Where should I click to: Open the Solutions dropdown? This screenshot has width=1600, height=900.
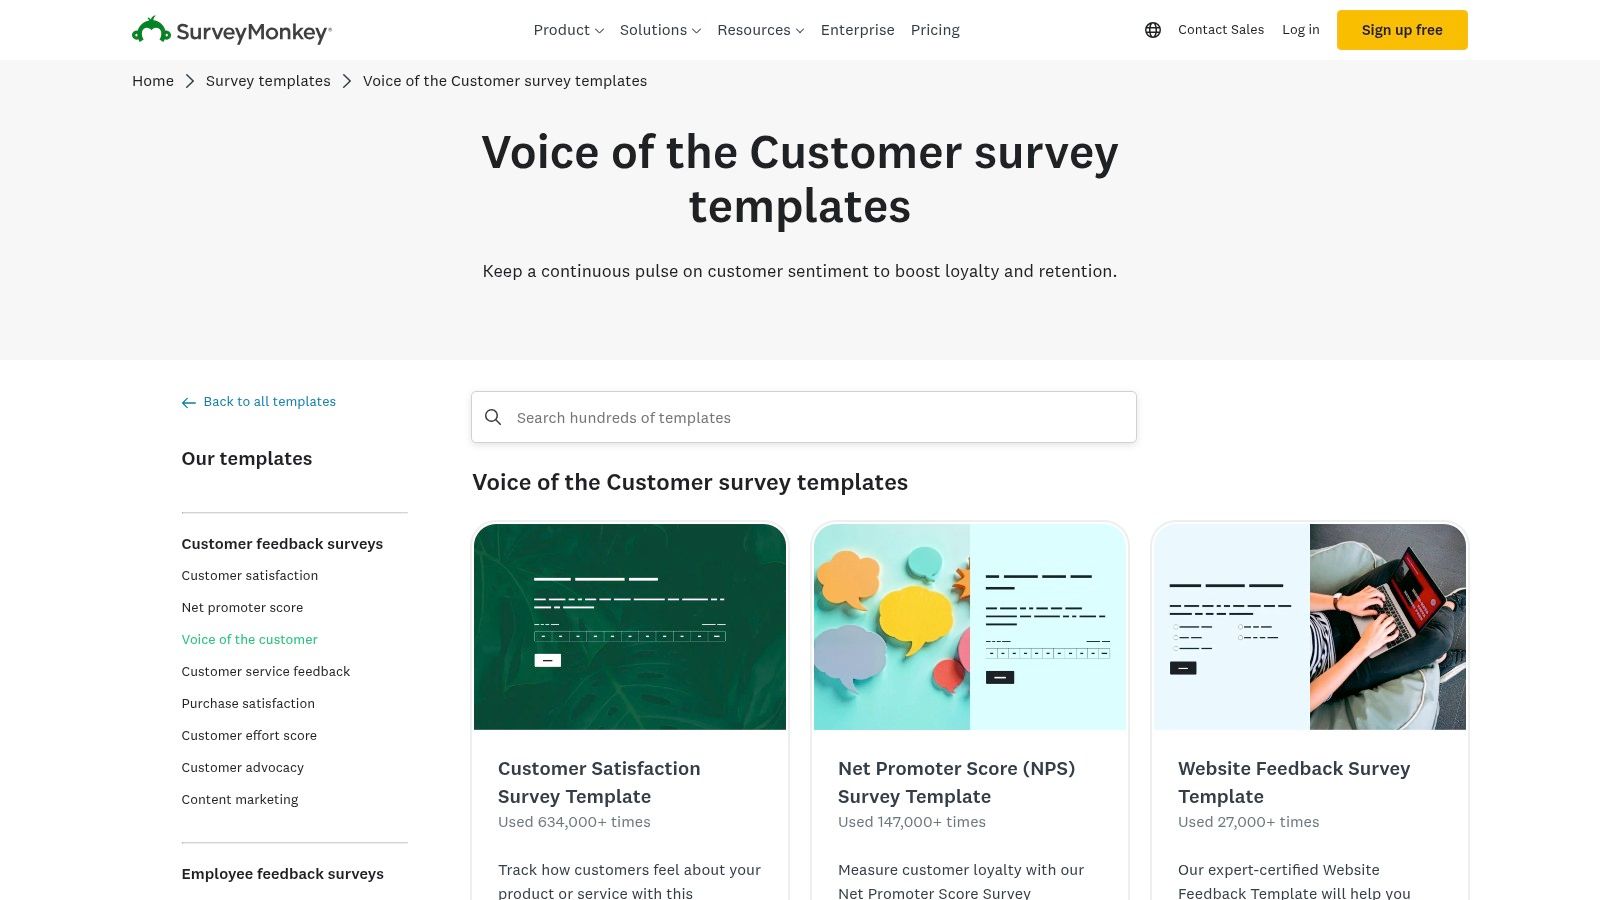(659, 30)
